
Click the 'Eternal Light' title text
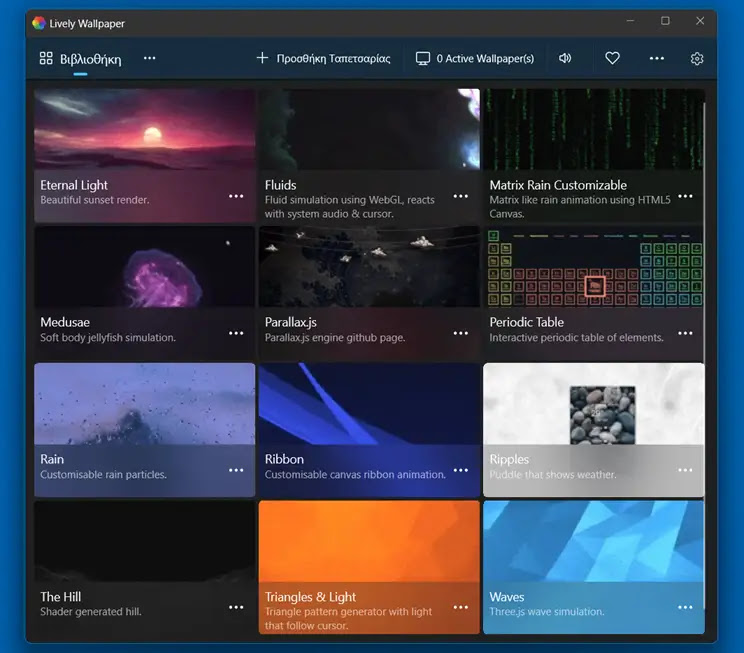click(74, 185)
